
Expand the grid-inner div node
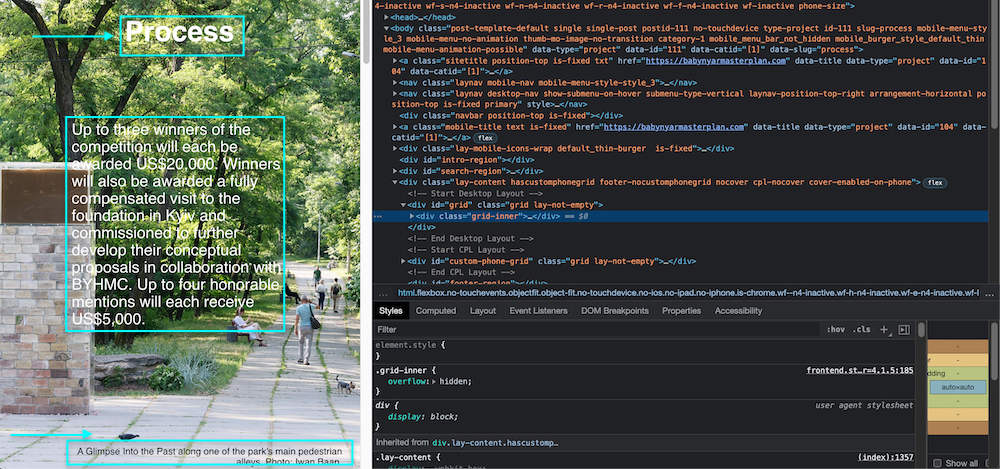pyautogui.click(x=411, y=216)
